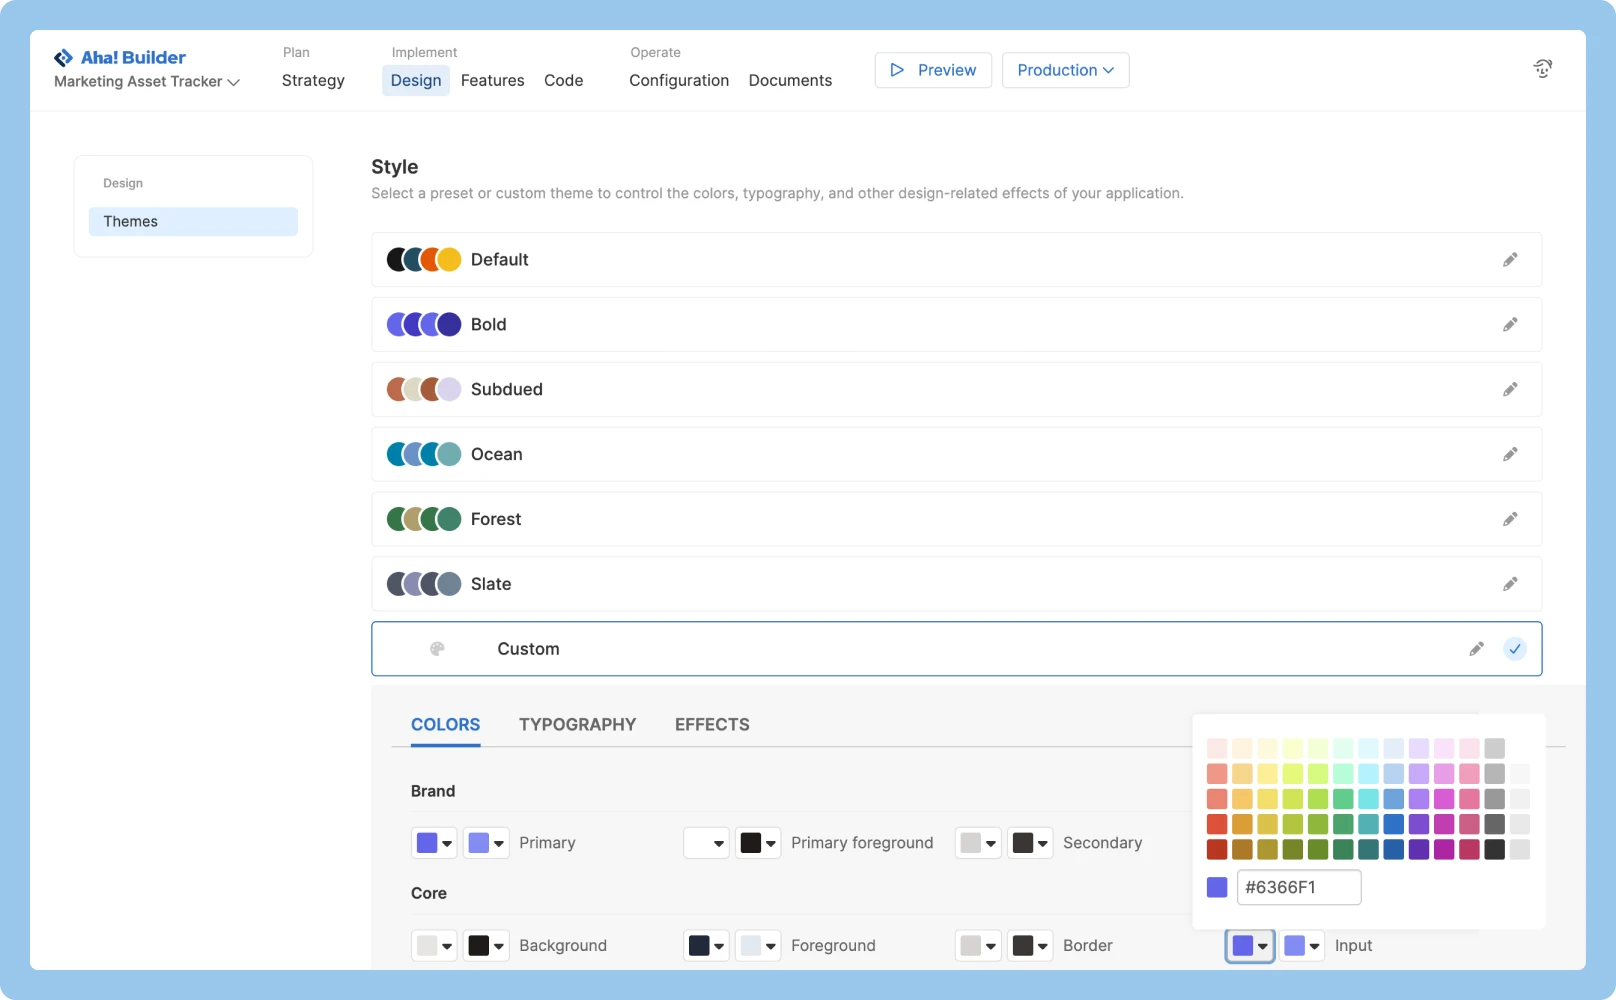This screenshot has width=1616, height=1000.
Task: Expand the Marketing Asset Tracker project selector
Action: [145, 81]
